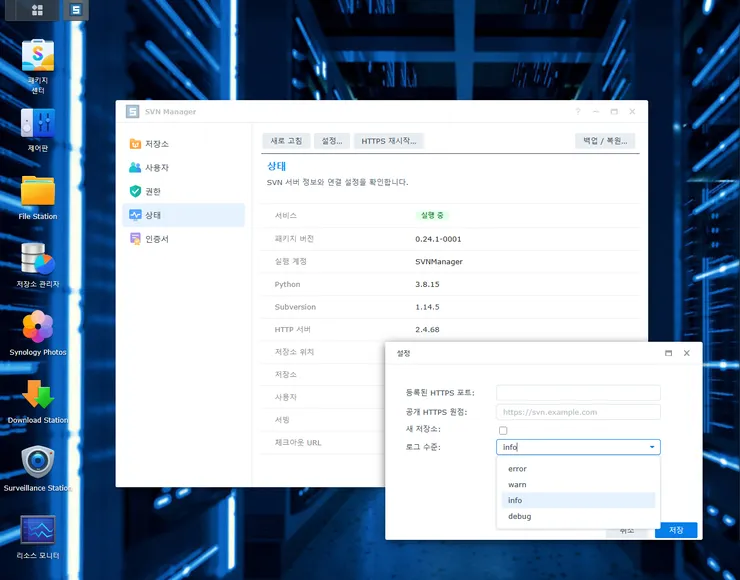Choose info from log level list
Image resolution: width=740 pixels, height=580 pixels.
coord(578,500)
